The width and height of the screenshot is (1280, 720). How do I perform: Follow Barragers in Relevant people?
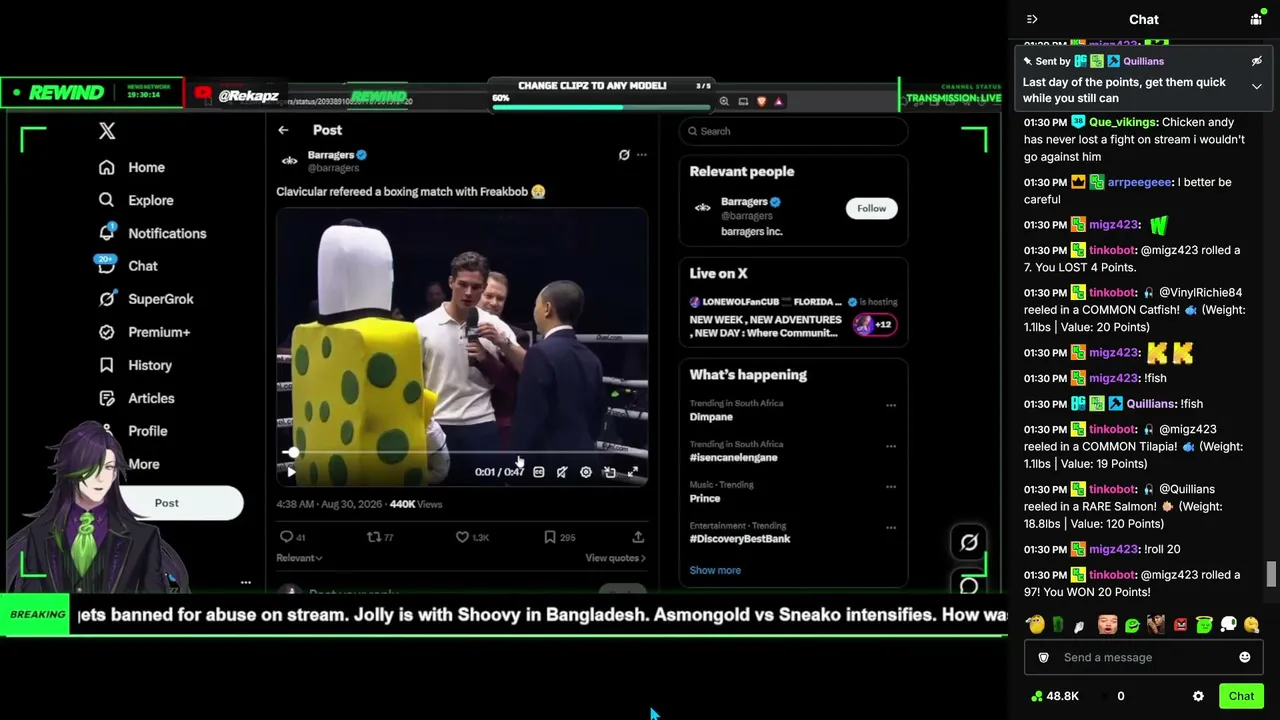point(871,208)
